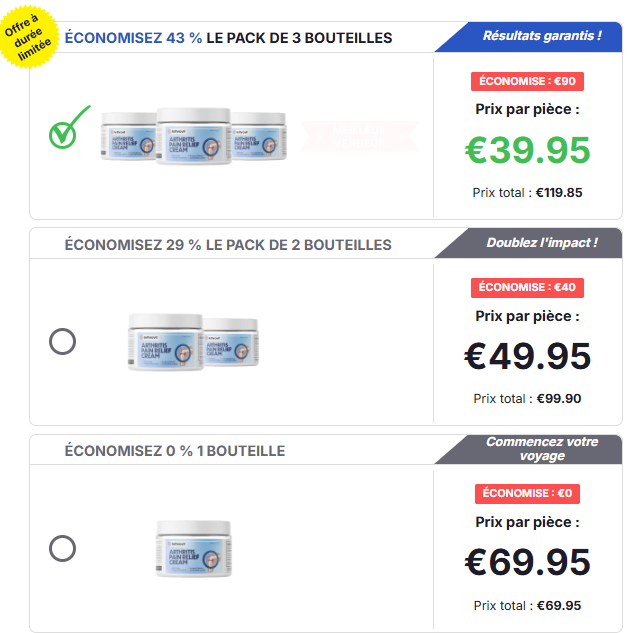Click the red 'ÉCONOMISE : €40' tag
The image size is (638, 633).
(527, 288)
